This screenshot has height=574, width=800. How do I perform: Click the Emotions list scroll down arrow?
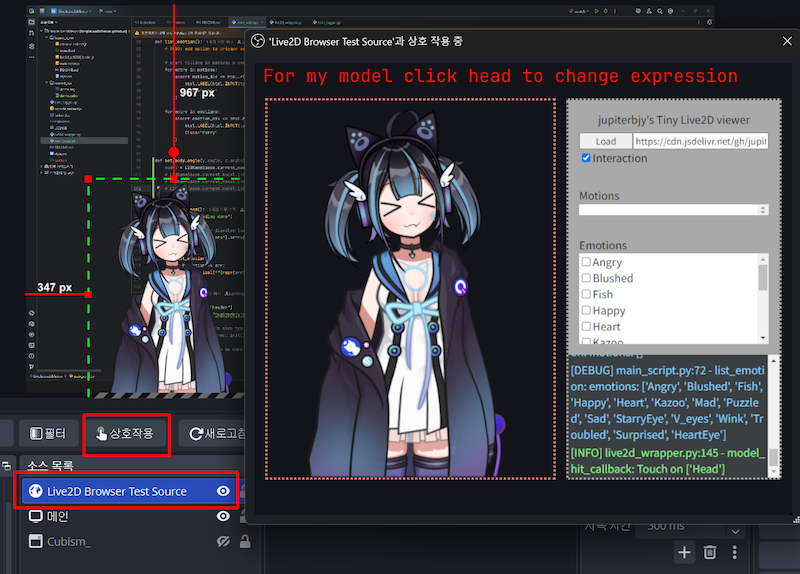pyautogui.click(x=763, y=338)
